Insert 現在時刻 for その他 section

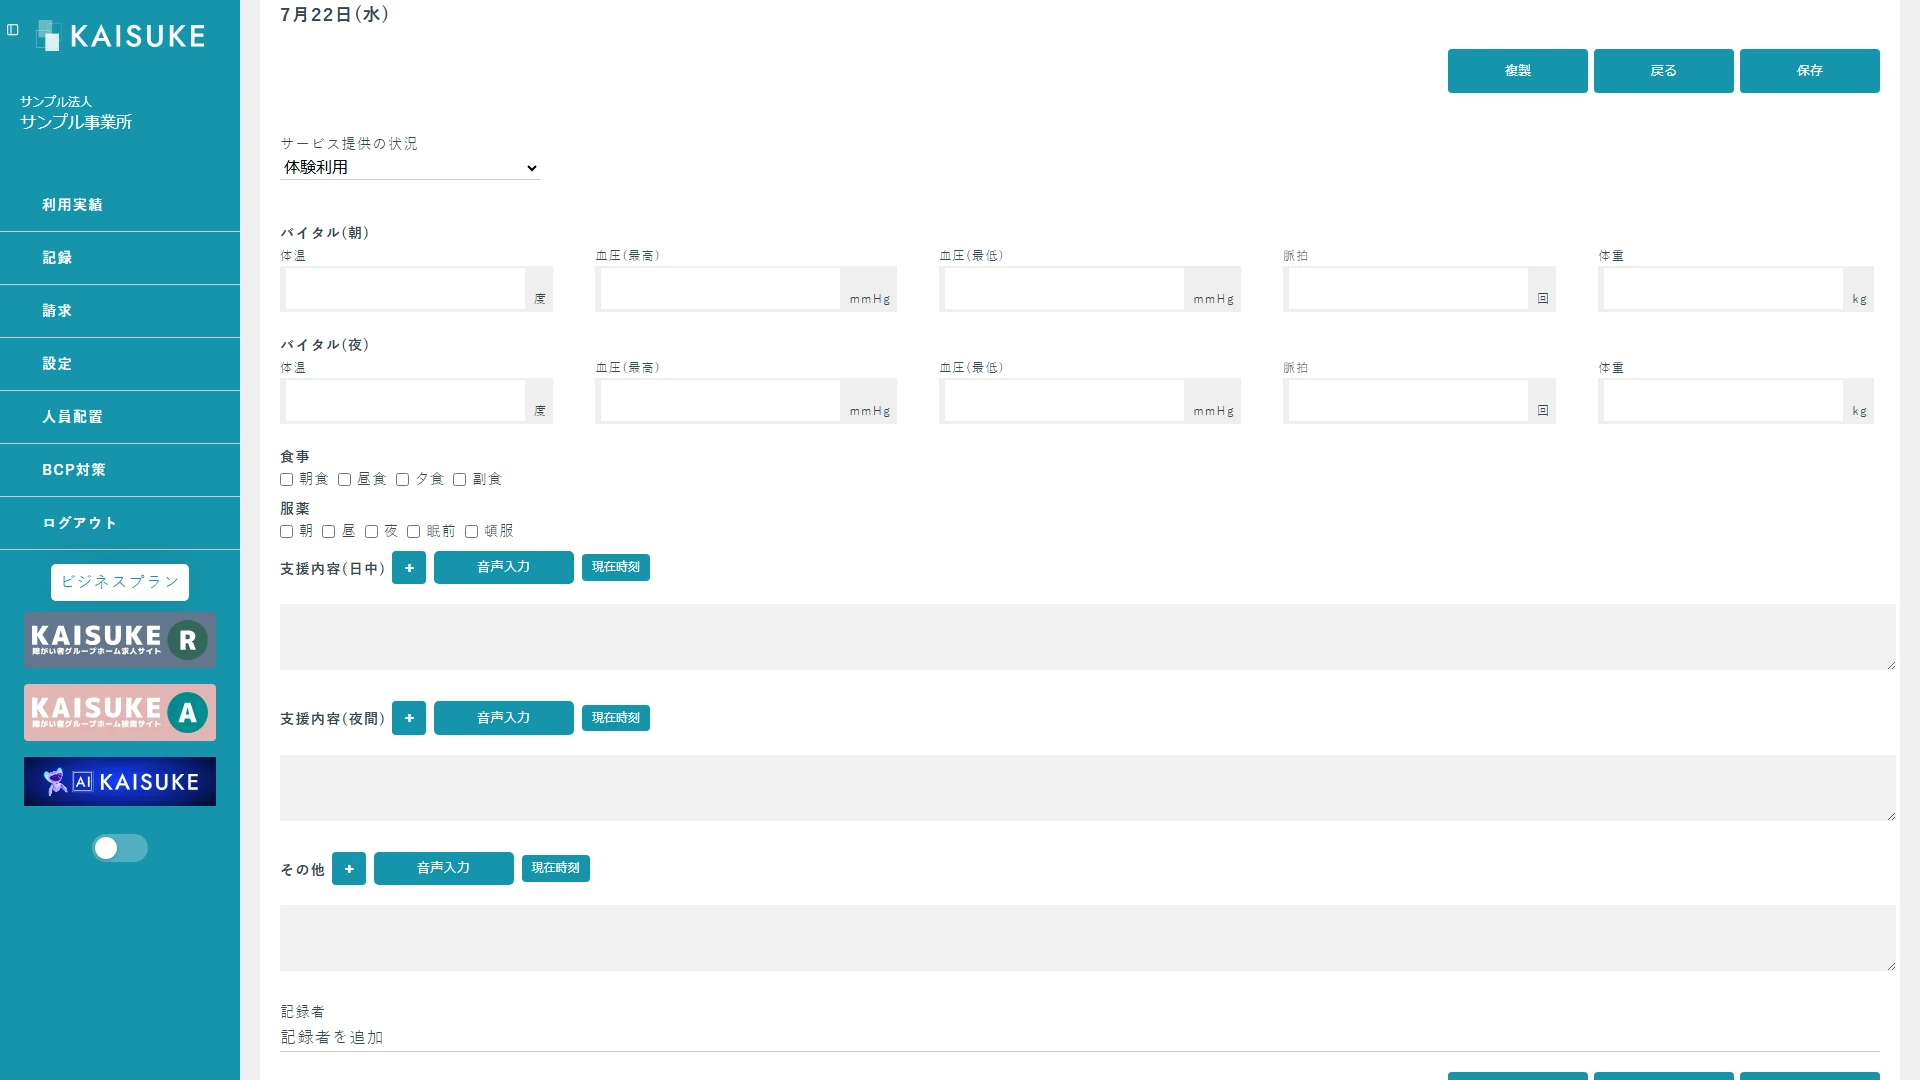coord(556,869)
